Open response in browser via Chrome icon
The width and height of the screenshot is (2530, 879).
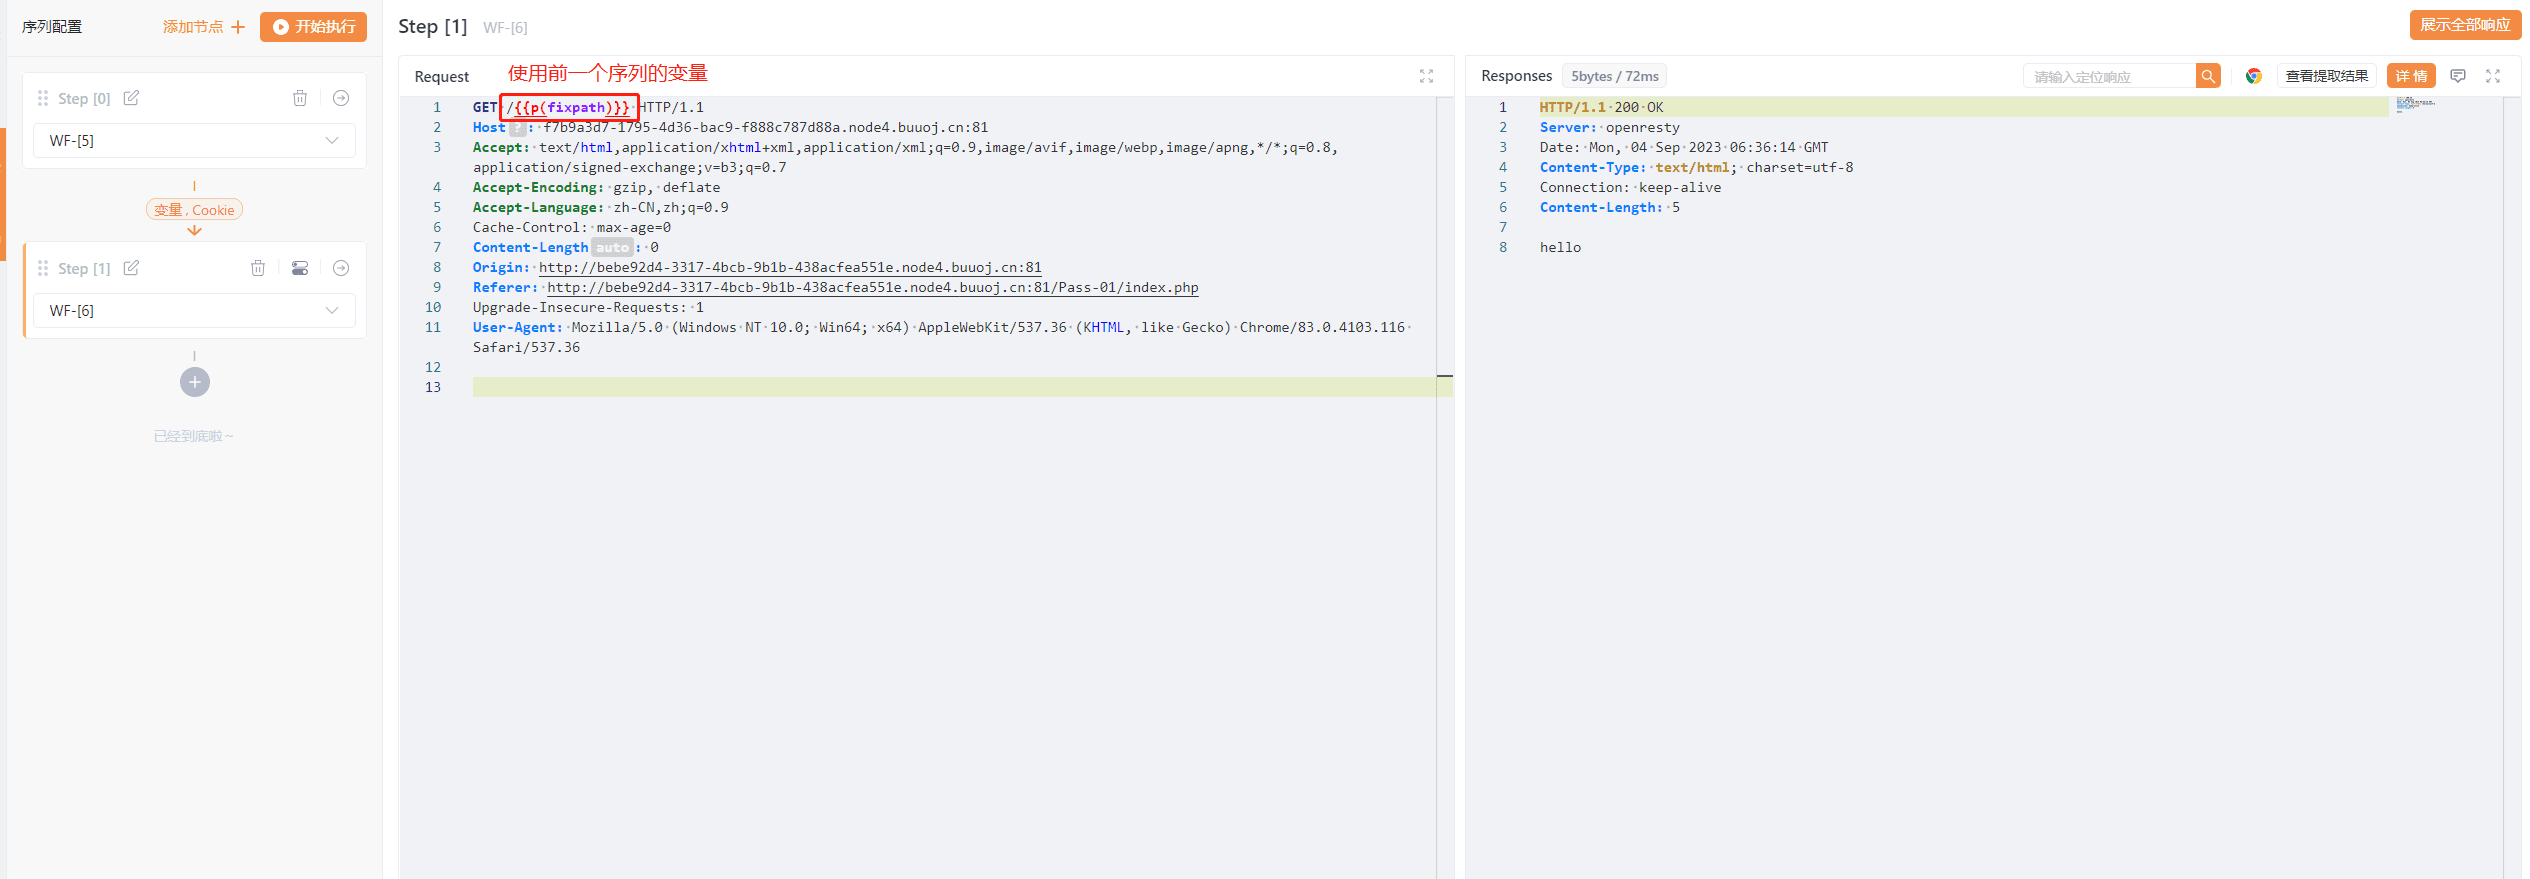[2253, 76]
